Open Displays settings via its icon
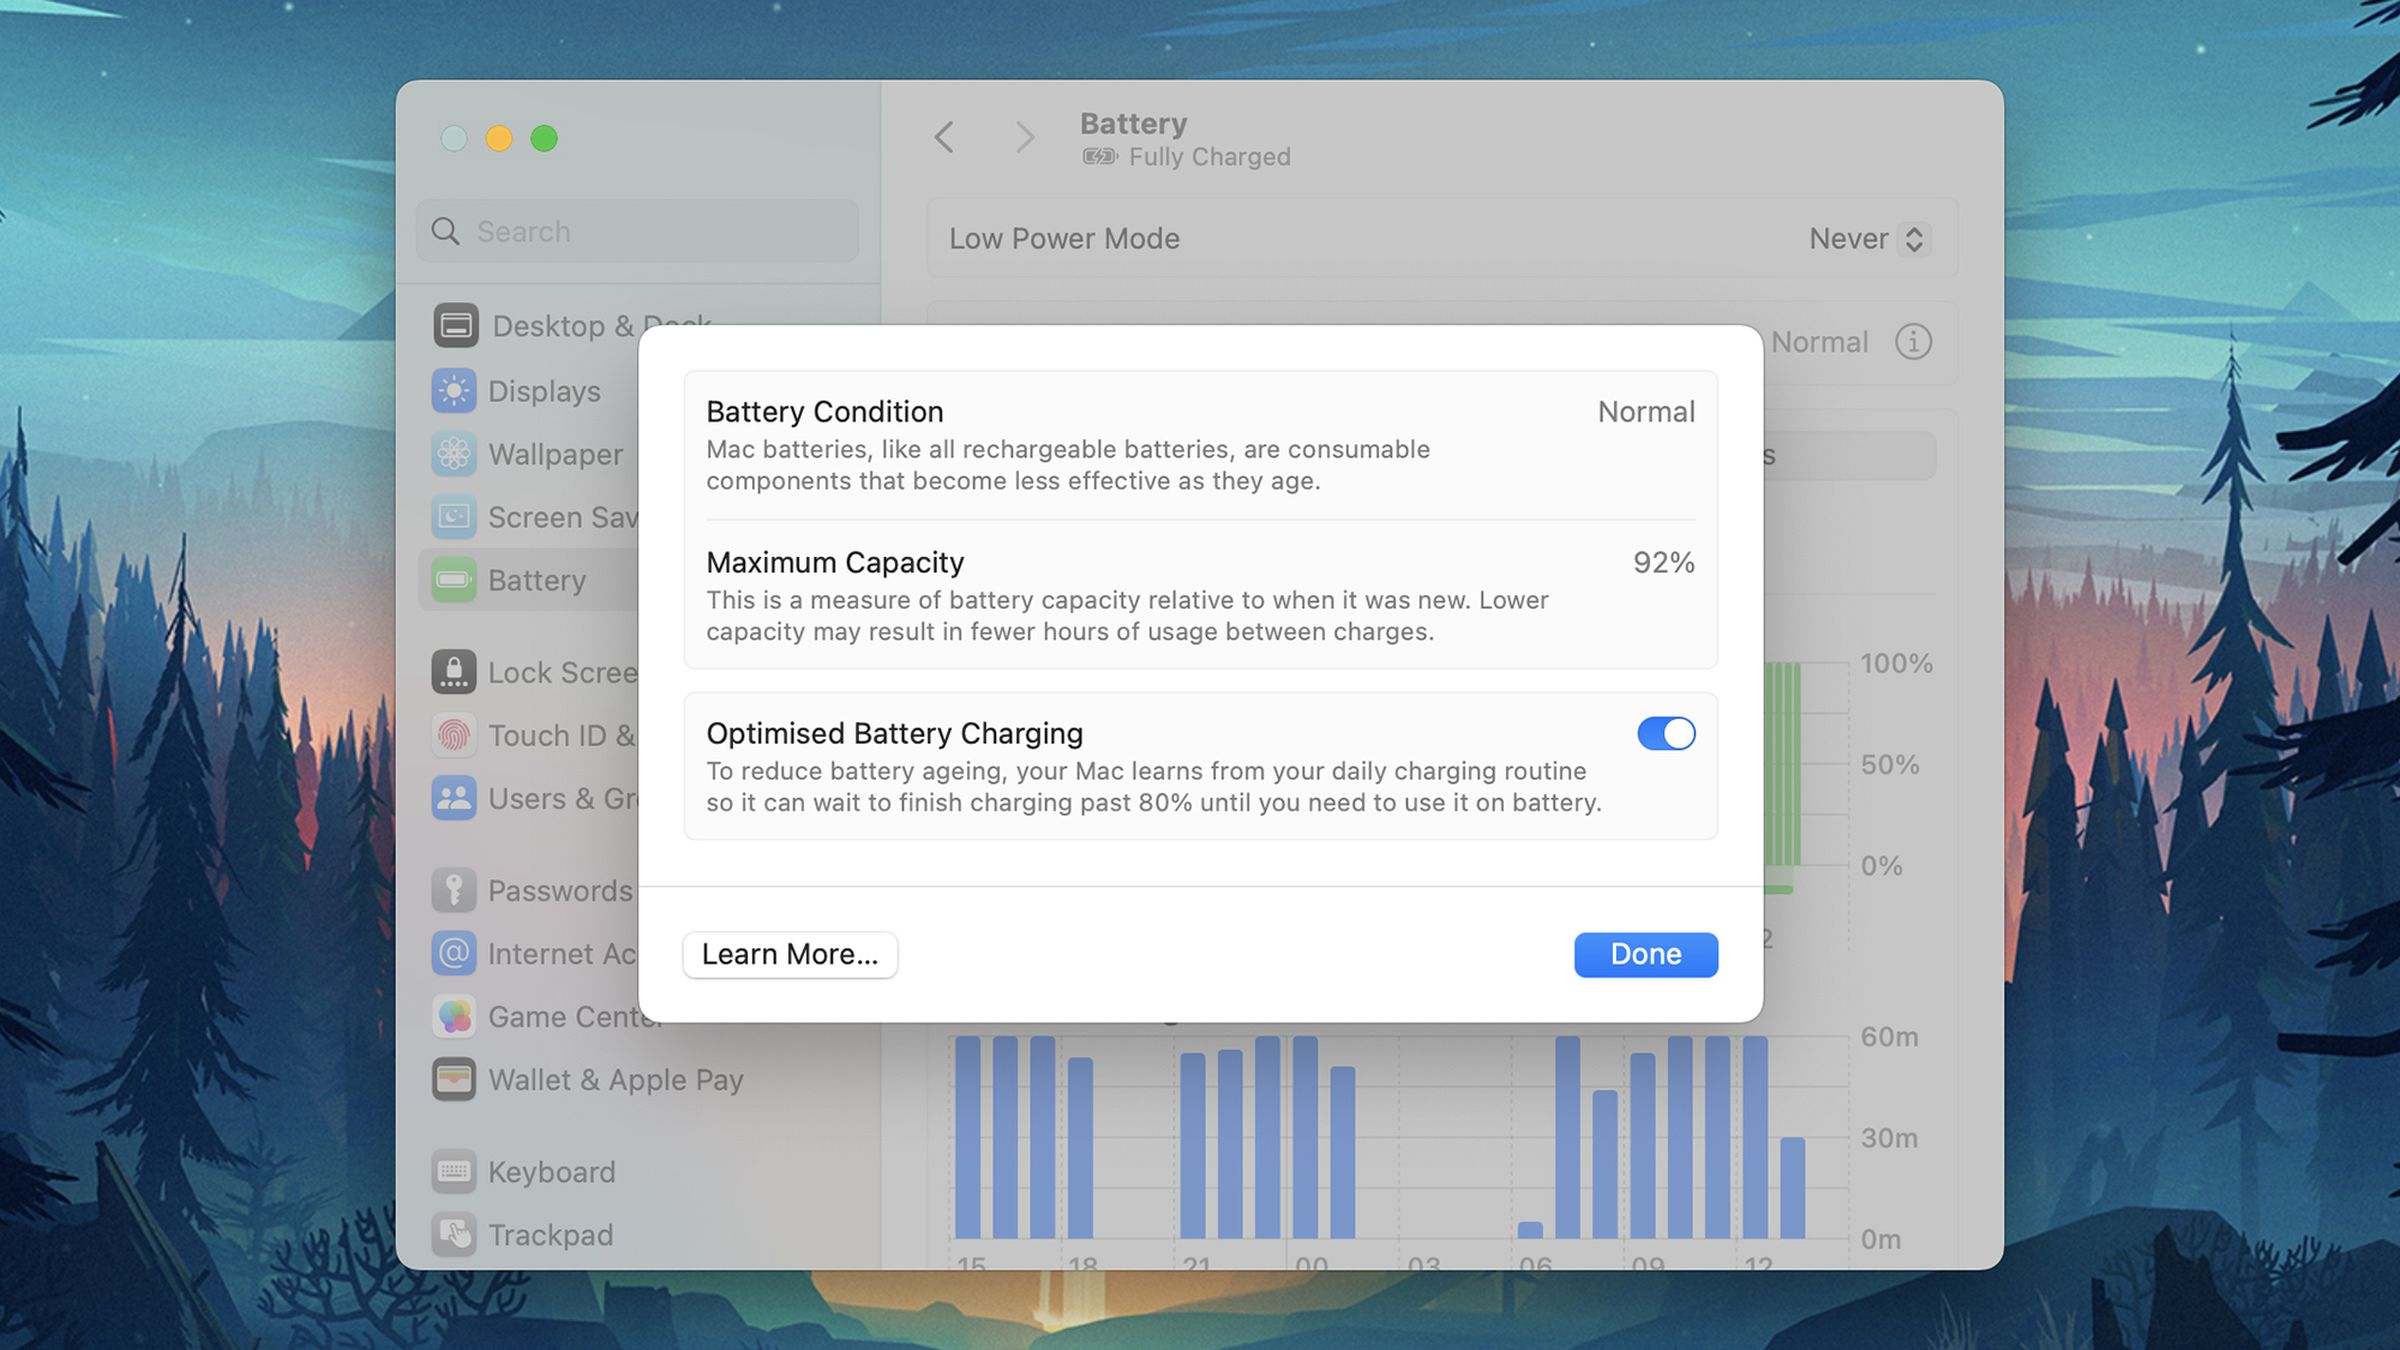This screenshot has width=2400, height=1350. tap(455, 391)
